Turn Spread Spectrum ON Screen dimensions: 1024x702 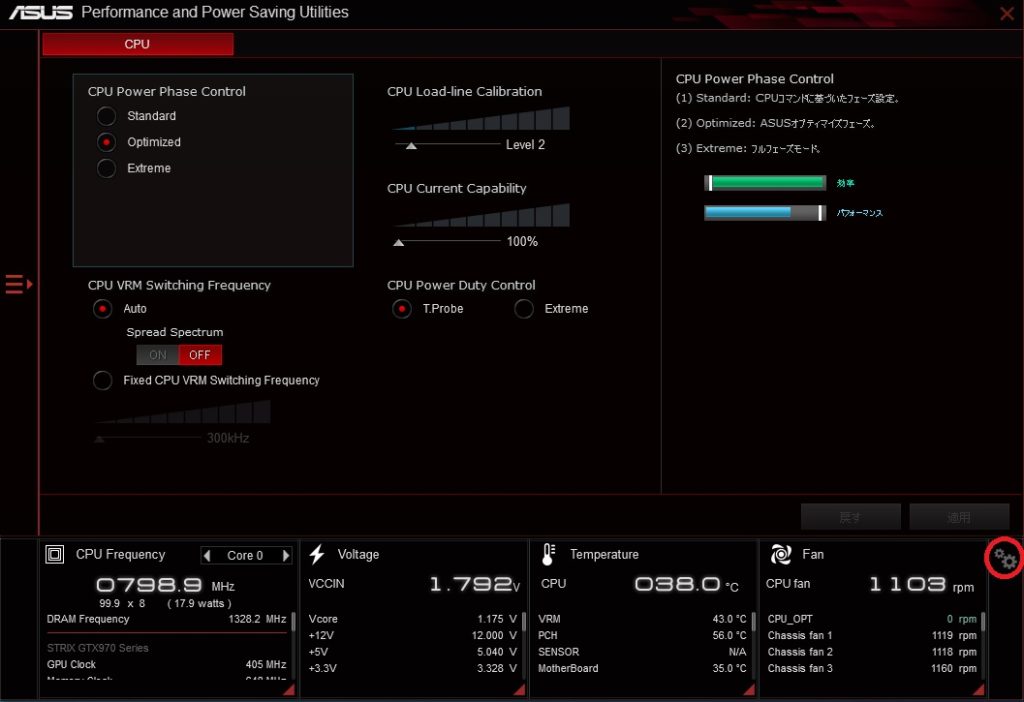(157, 355)
